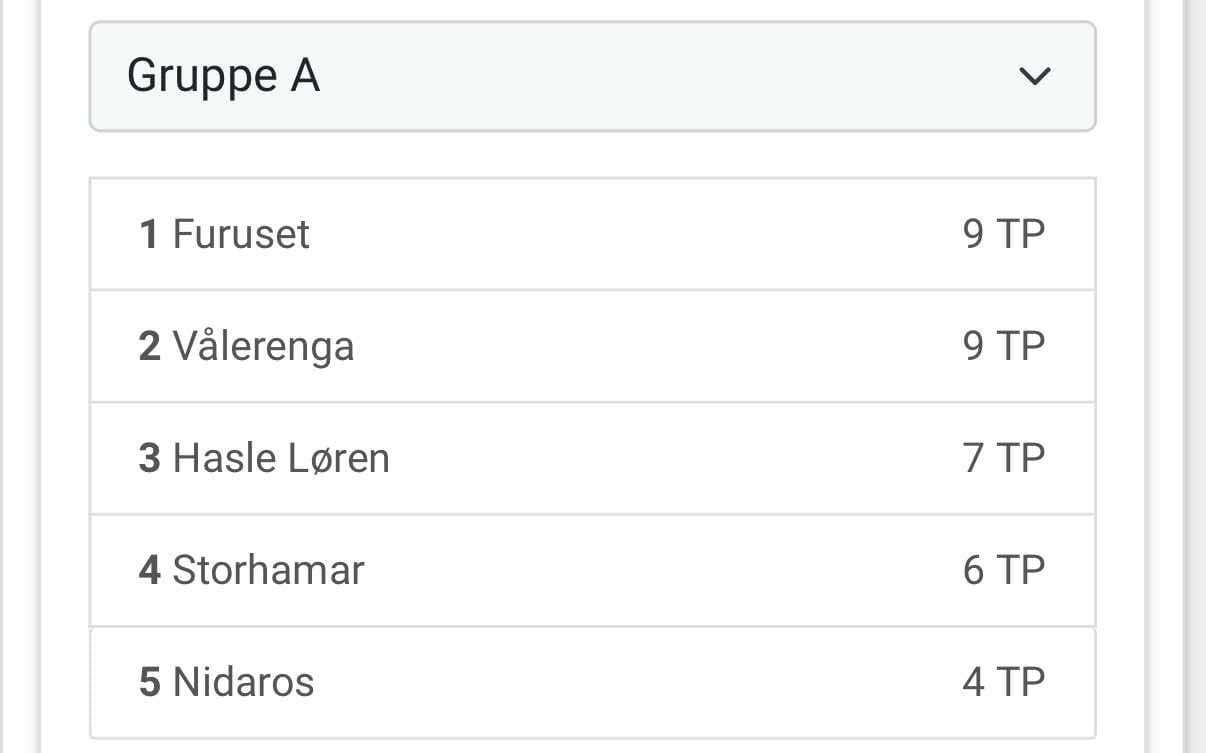This screenshot has height=753, width=1206.
Task: Click Vålerenga's 9 TP points value
Action: click(x=1003, y=346)
